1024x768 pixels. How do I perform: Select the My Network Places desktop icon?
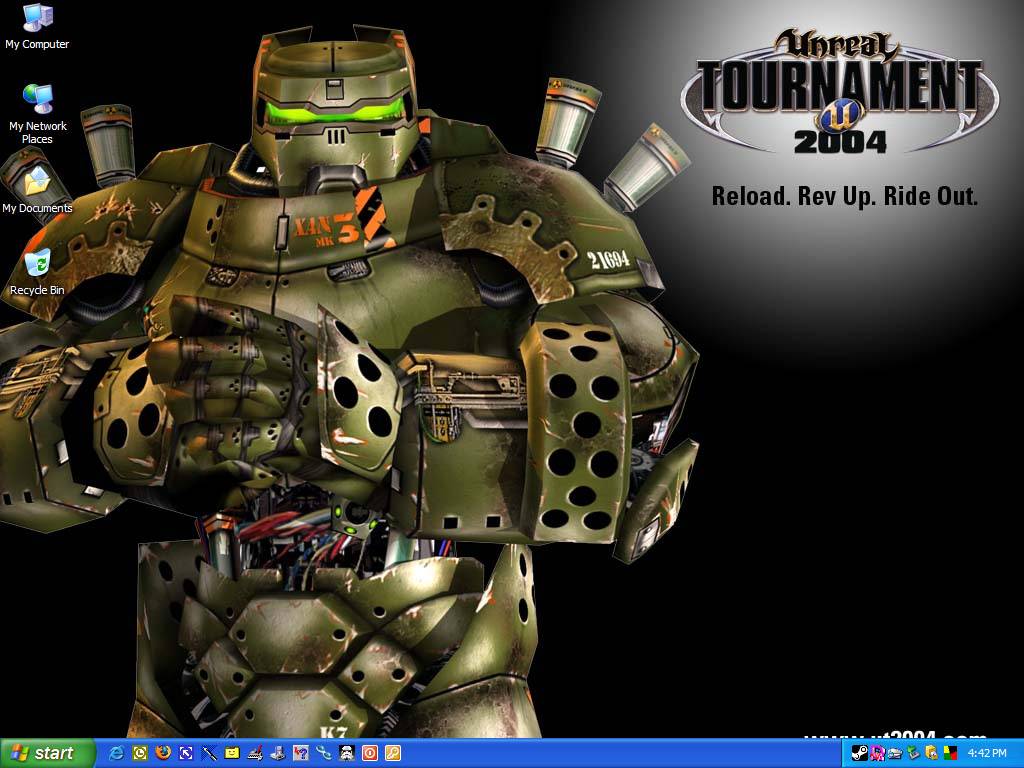coord(37,114)
